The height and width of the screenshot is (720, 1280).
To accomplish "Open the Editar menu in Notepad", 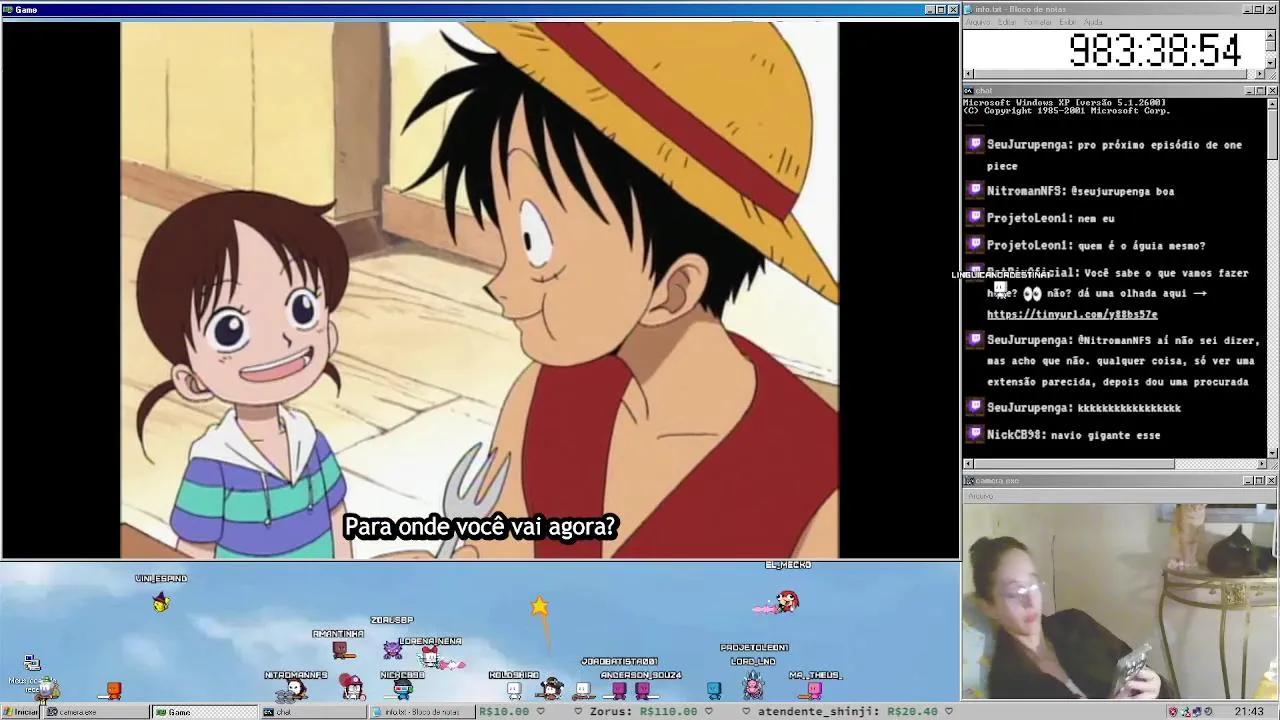I will pyautogui.click(x=1007, y=22).
